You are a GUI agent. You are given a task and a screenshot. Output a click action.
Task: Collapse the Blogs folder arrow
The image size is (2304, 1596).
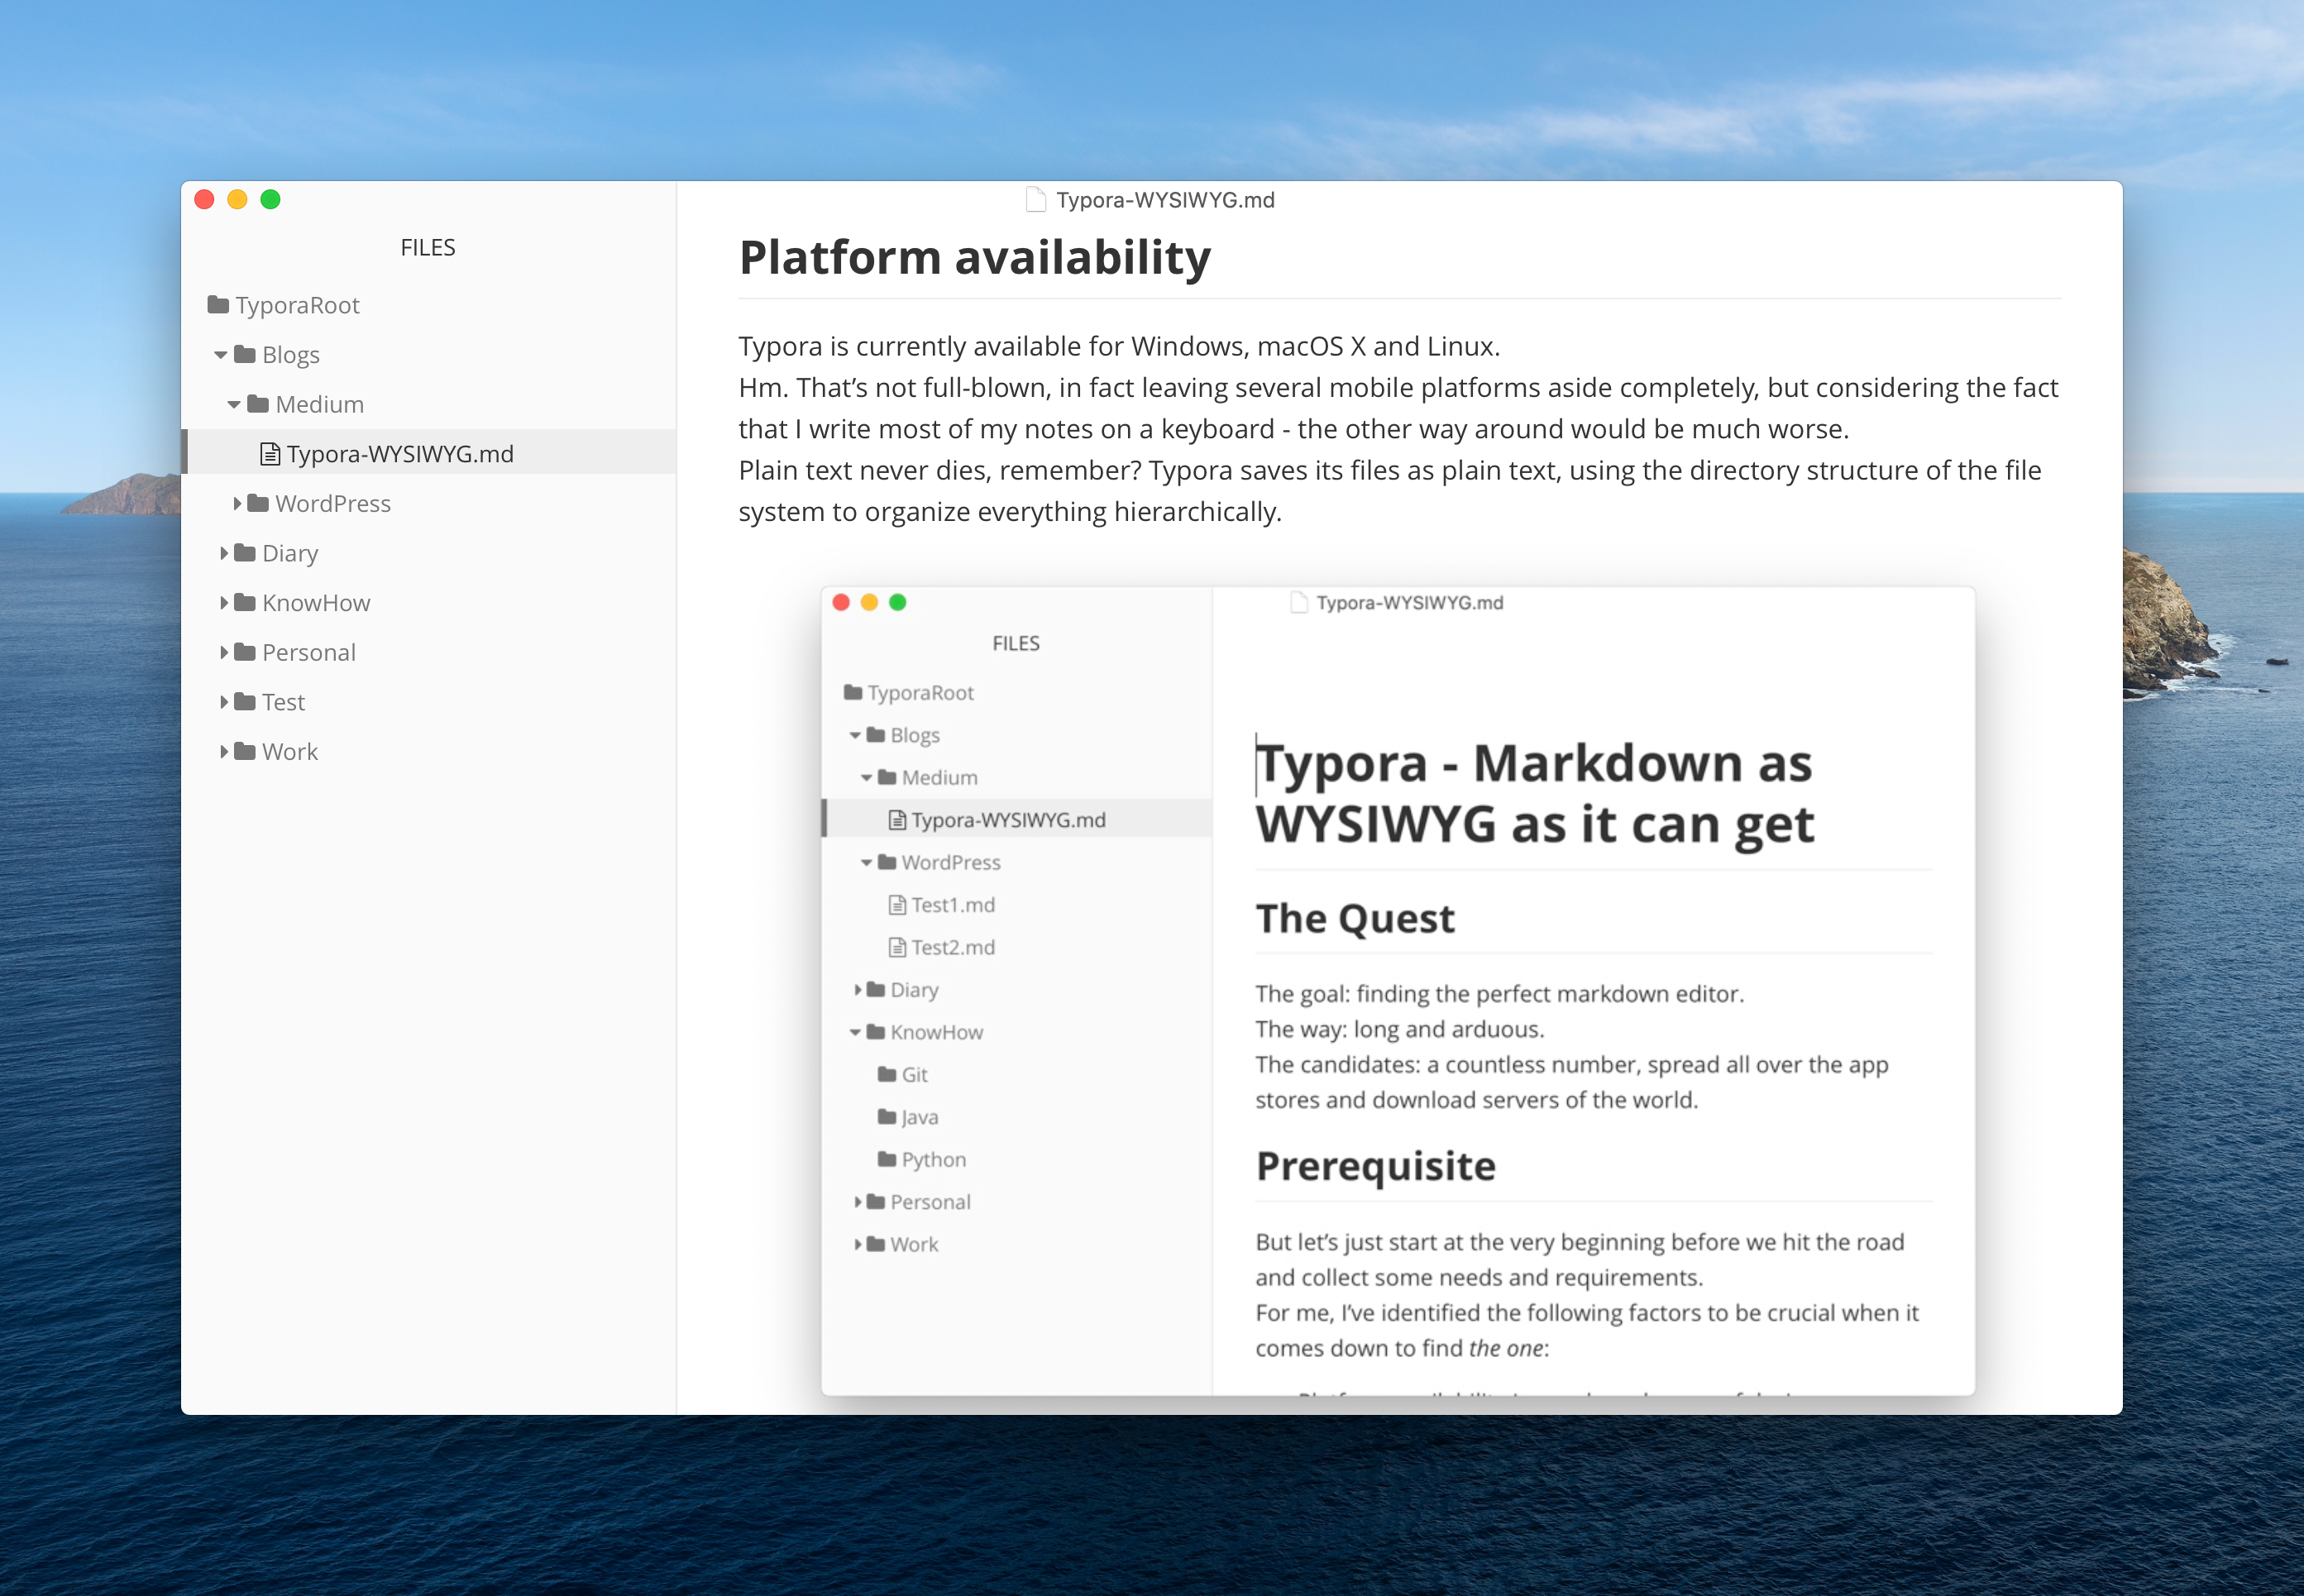(220, 355)
